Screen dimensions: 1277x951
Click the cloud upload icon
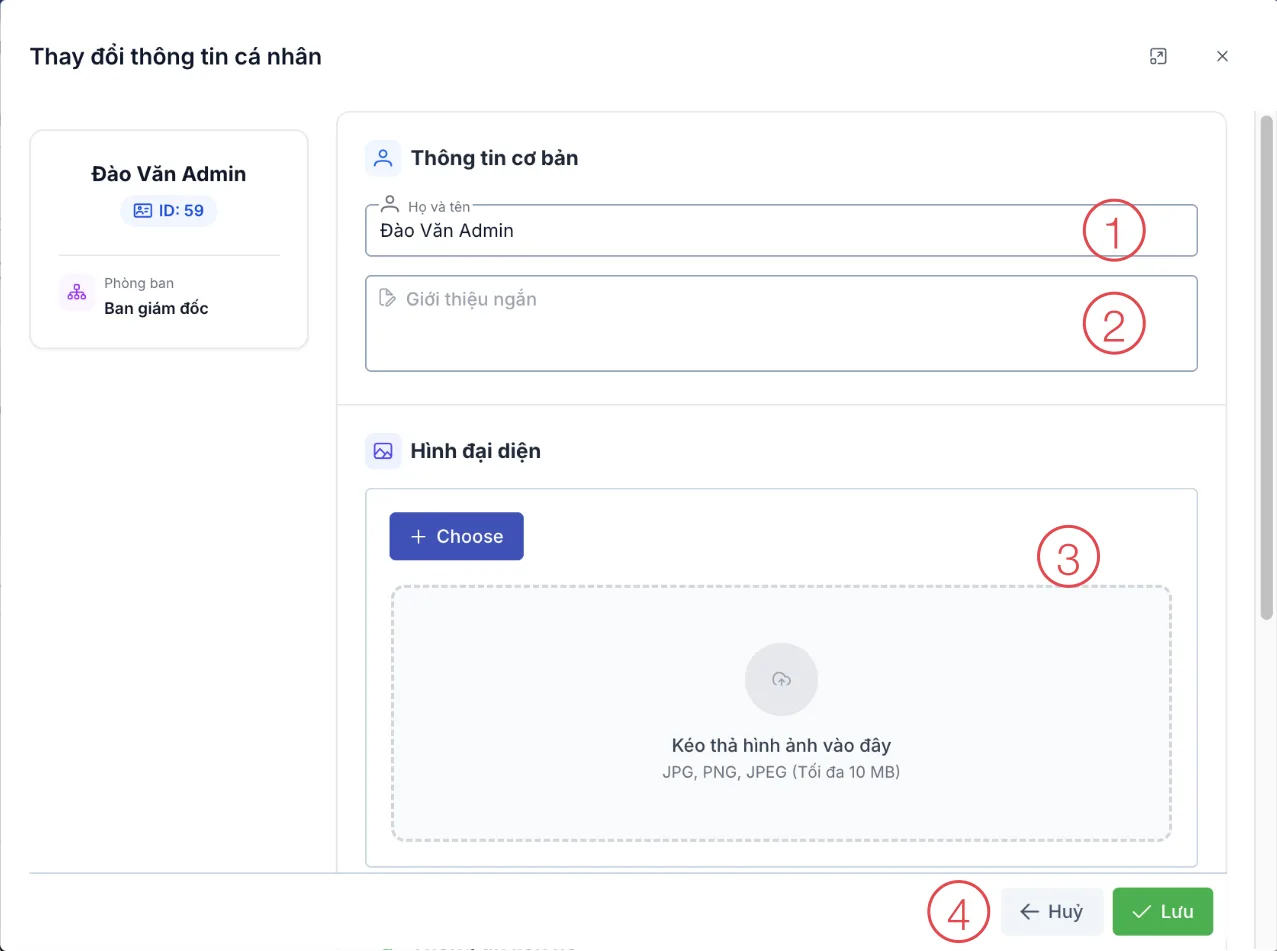coord(782,680)
